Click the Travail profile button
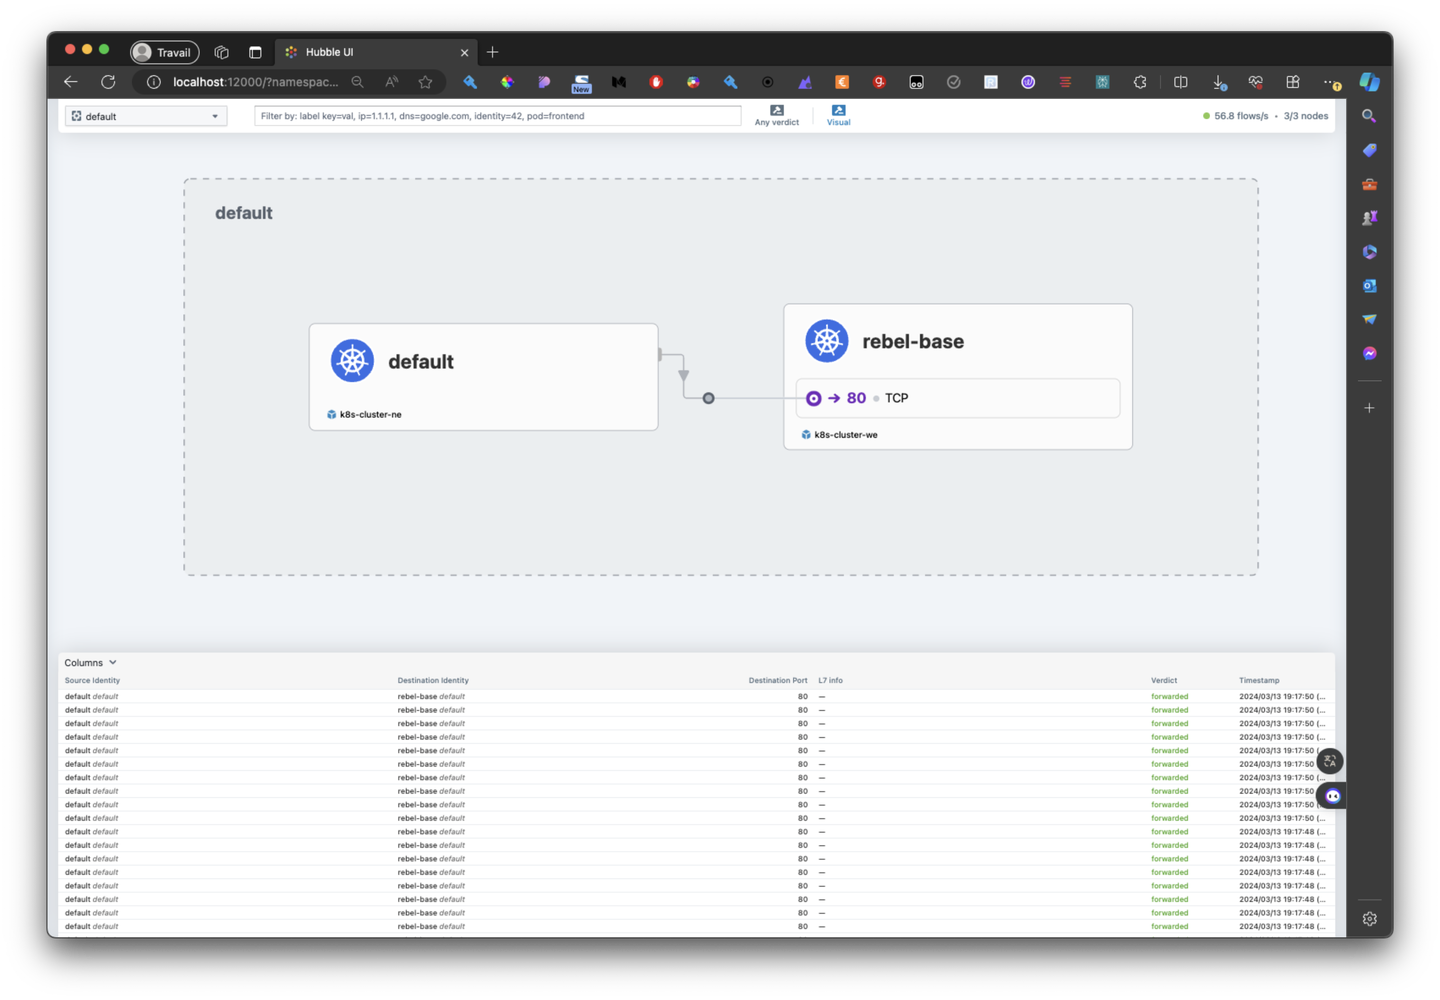Screen dimensions: 1440x1000 (165, 52)
